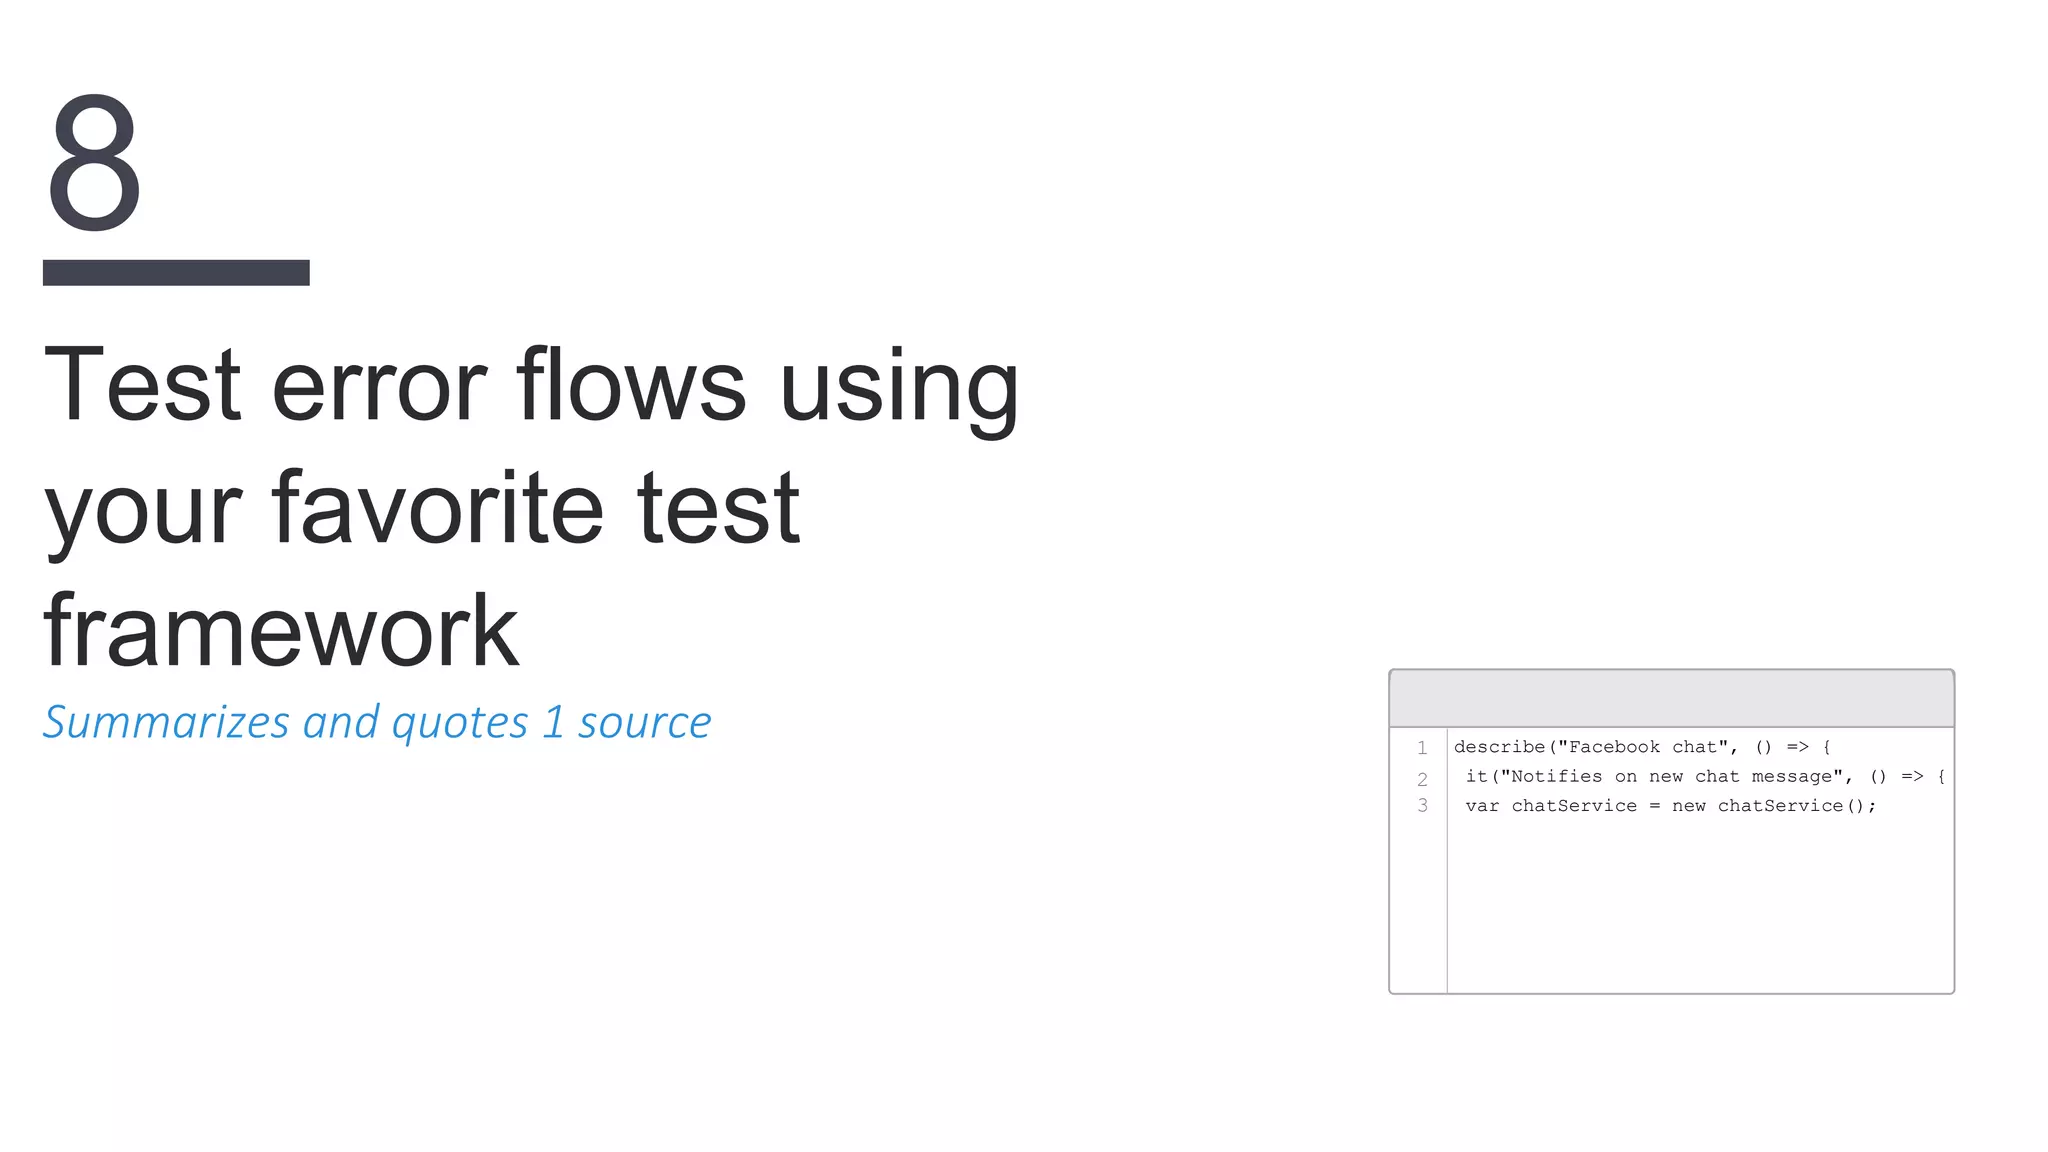Click the gray header of the code box
The image size is (2048, 1152).
point(1671,698)
